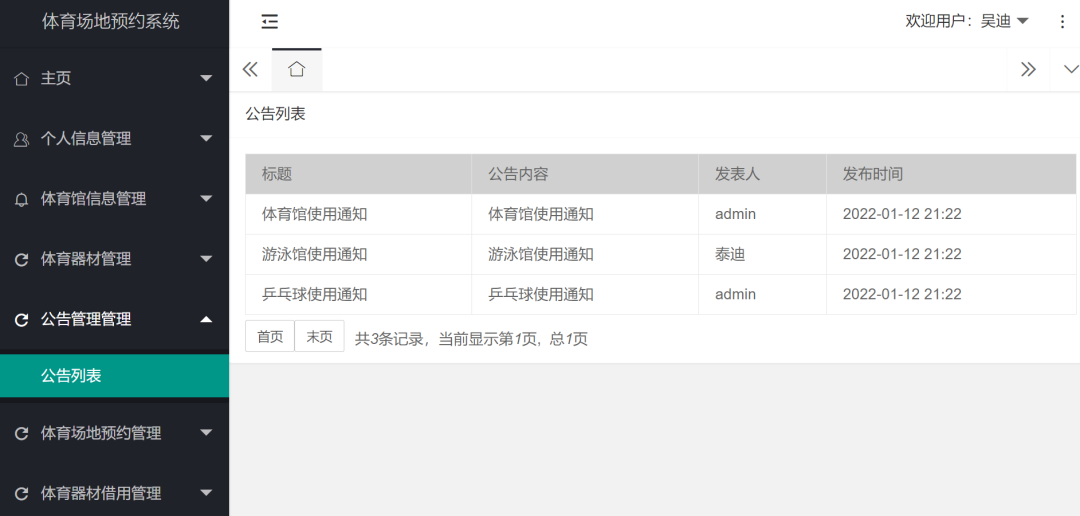Click the sidebar collapse hamburger icon
The image size is (1080, 516).
[269, 22]
